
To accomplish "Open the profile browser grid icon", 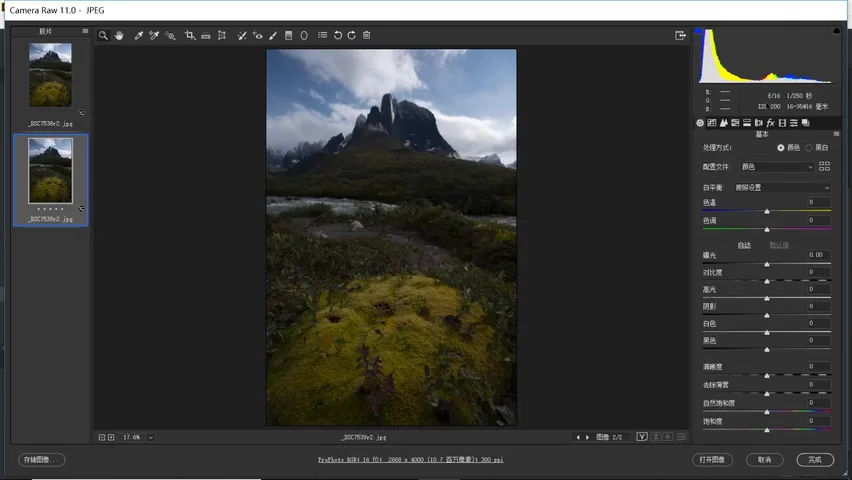I will [824, 166].
